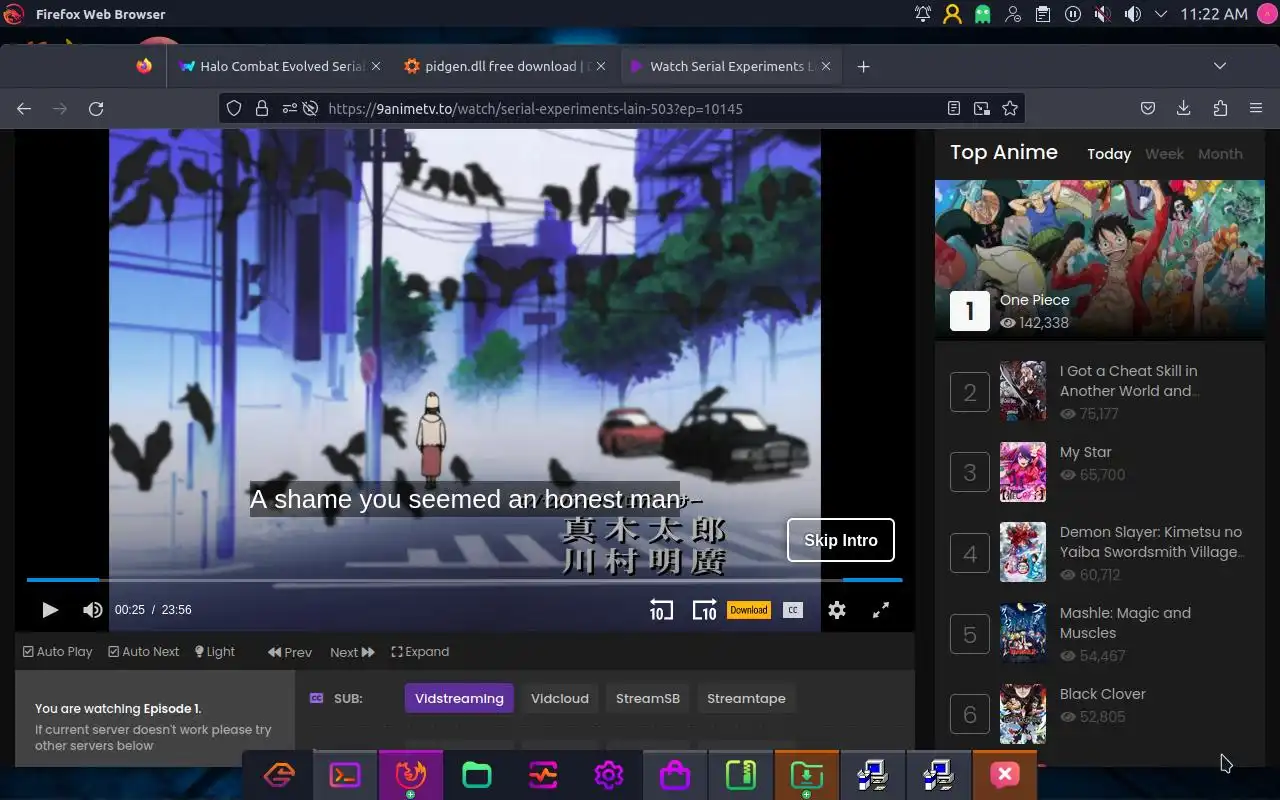Screen dimensions: 1280x800
Task: Expand the system tray chevron
Action: [x=1161, y=14]
